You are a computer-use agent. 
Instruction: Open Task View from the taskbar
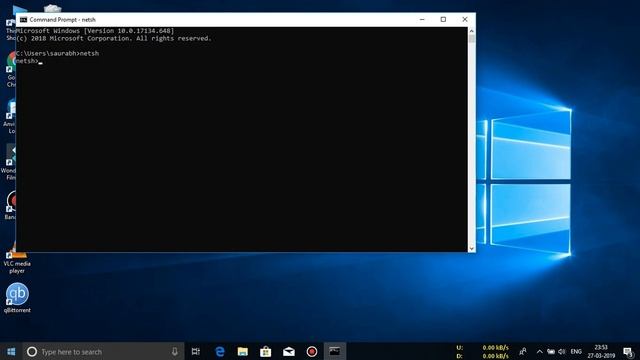pyautogui.click(x=196, y=351)
